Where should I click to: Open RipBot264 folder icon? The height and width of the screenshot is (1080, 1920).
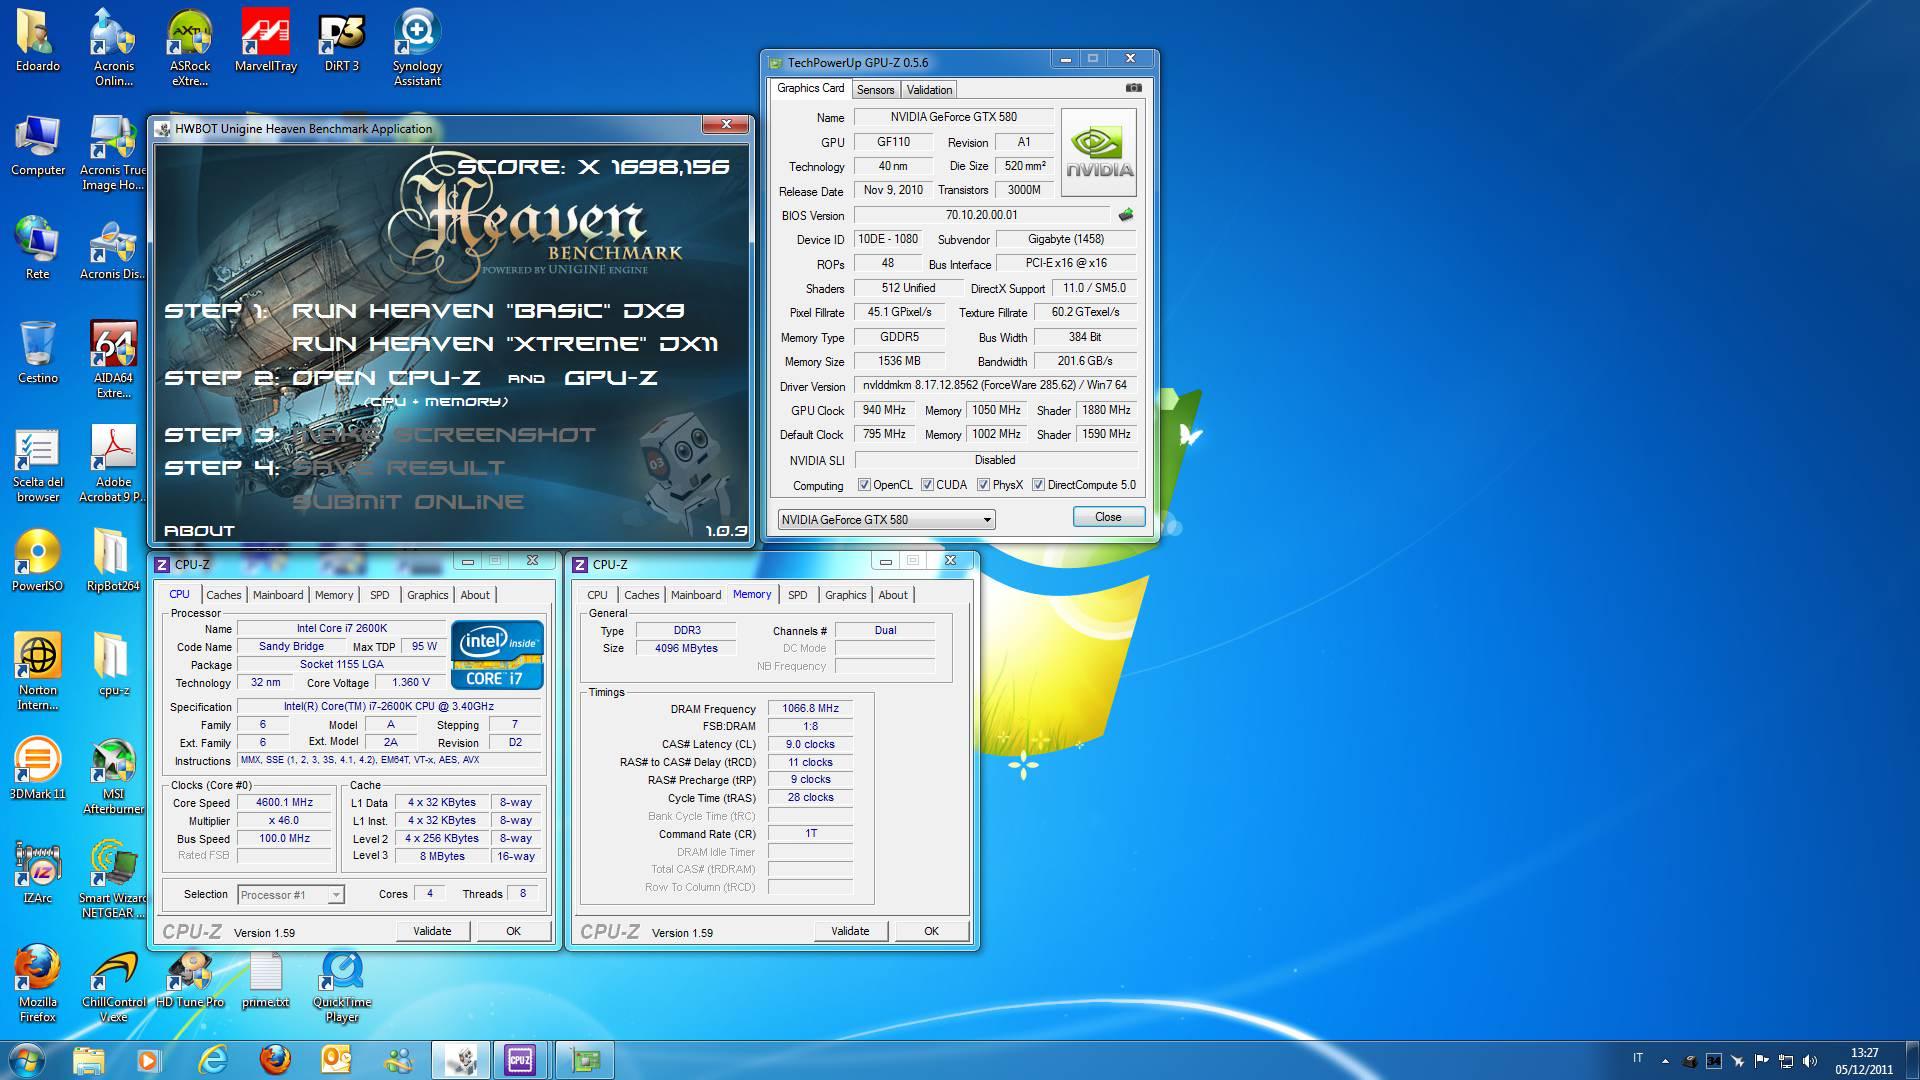click(x=113, y=560)
